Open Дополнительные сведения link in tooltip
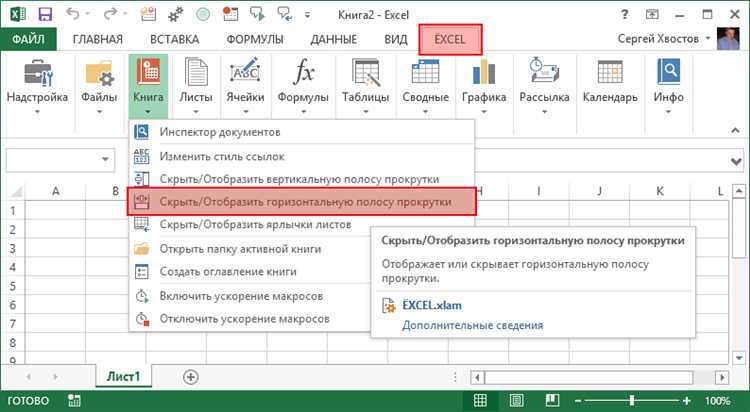 [472, 325]
